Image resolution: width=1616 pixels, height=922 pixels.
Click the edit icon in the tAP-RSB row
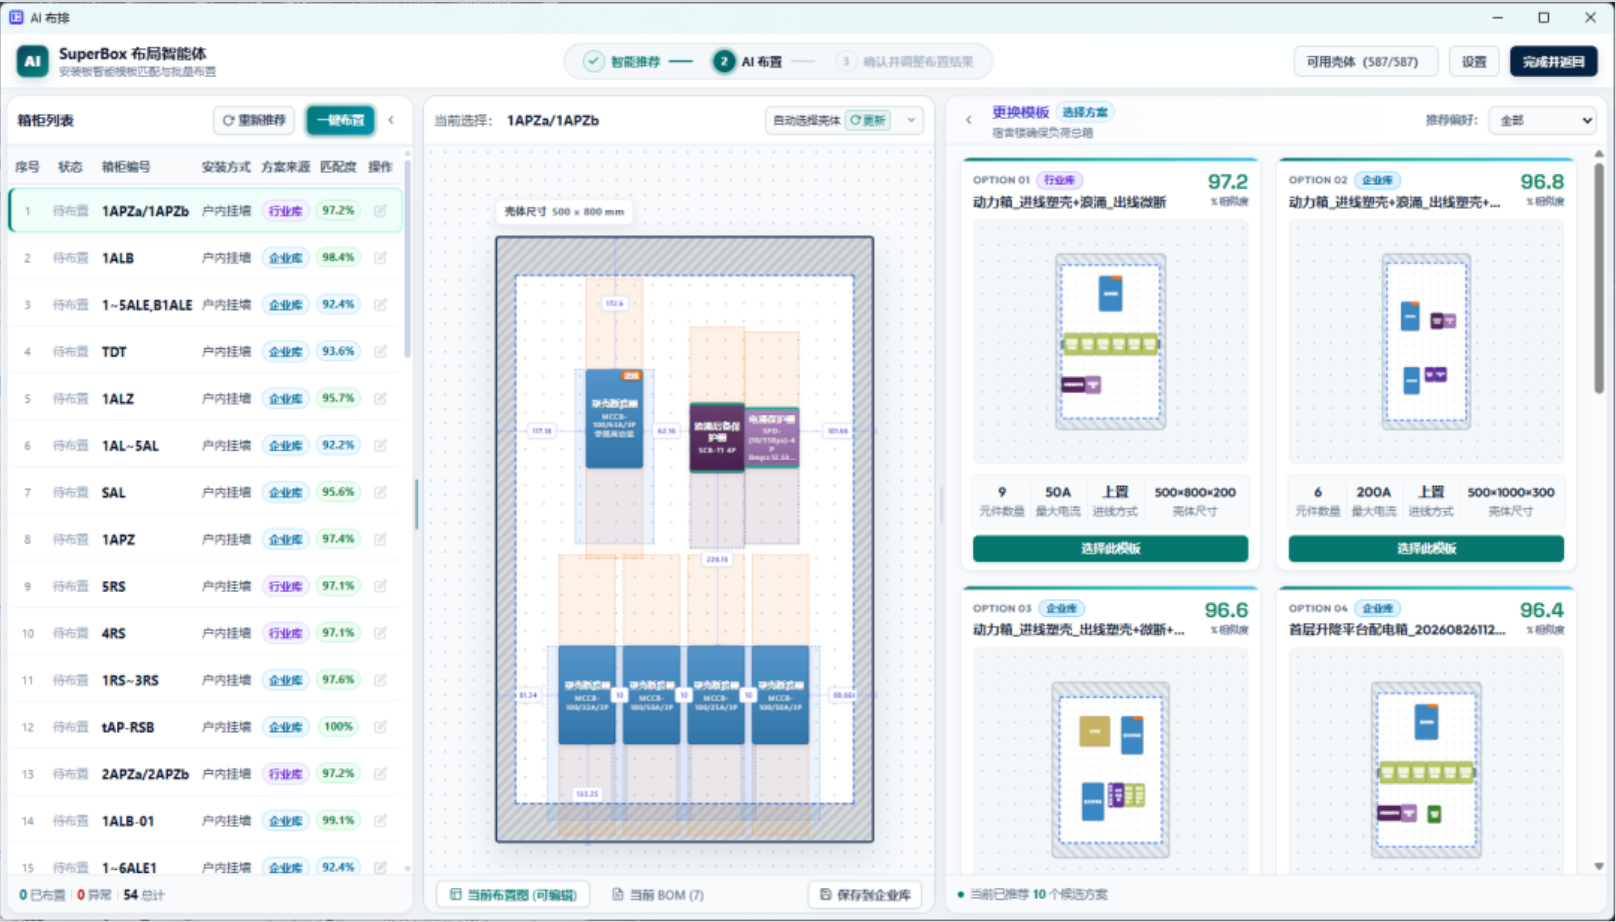pos(381,727)
